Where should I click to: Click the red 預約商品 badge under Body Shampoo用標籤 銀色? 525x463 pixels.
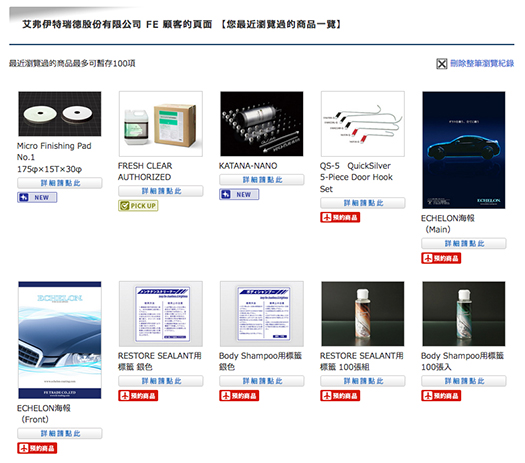tap(239, 396)
